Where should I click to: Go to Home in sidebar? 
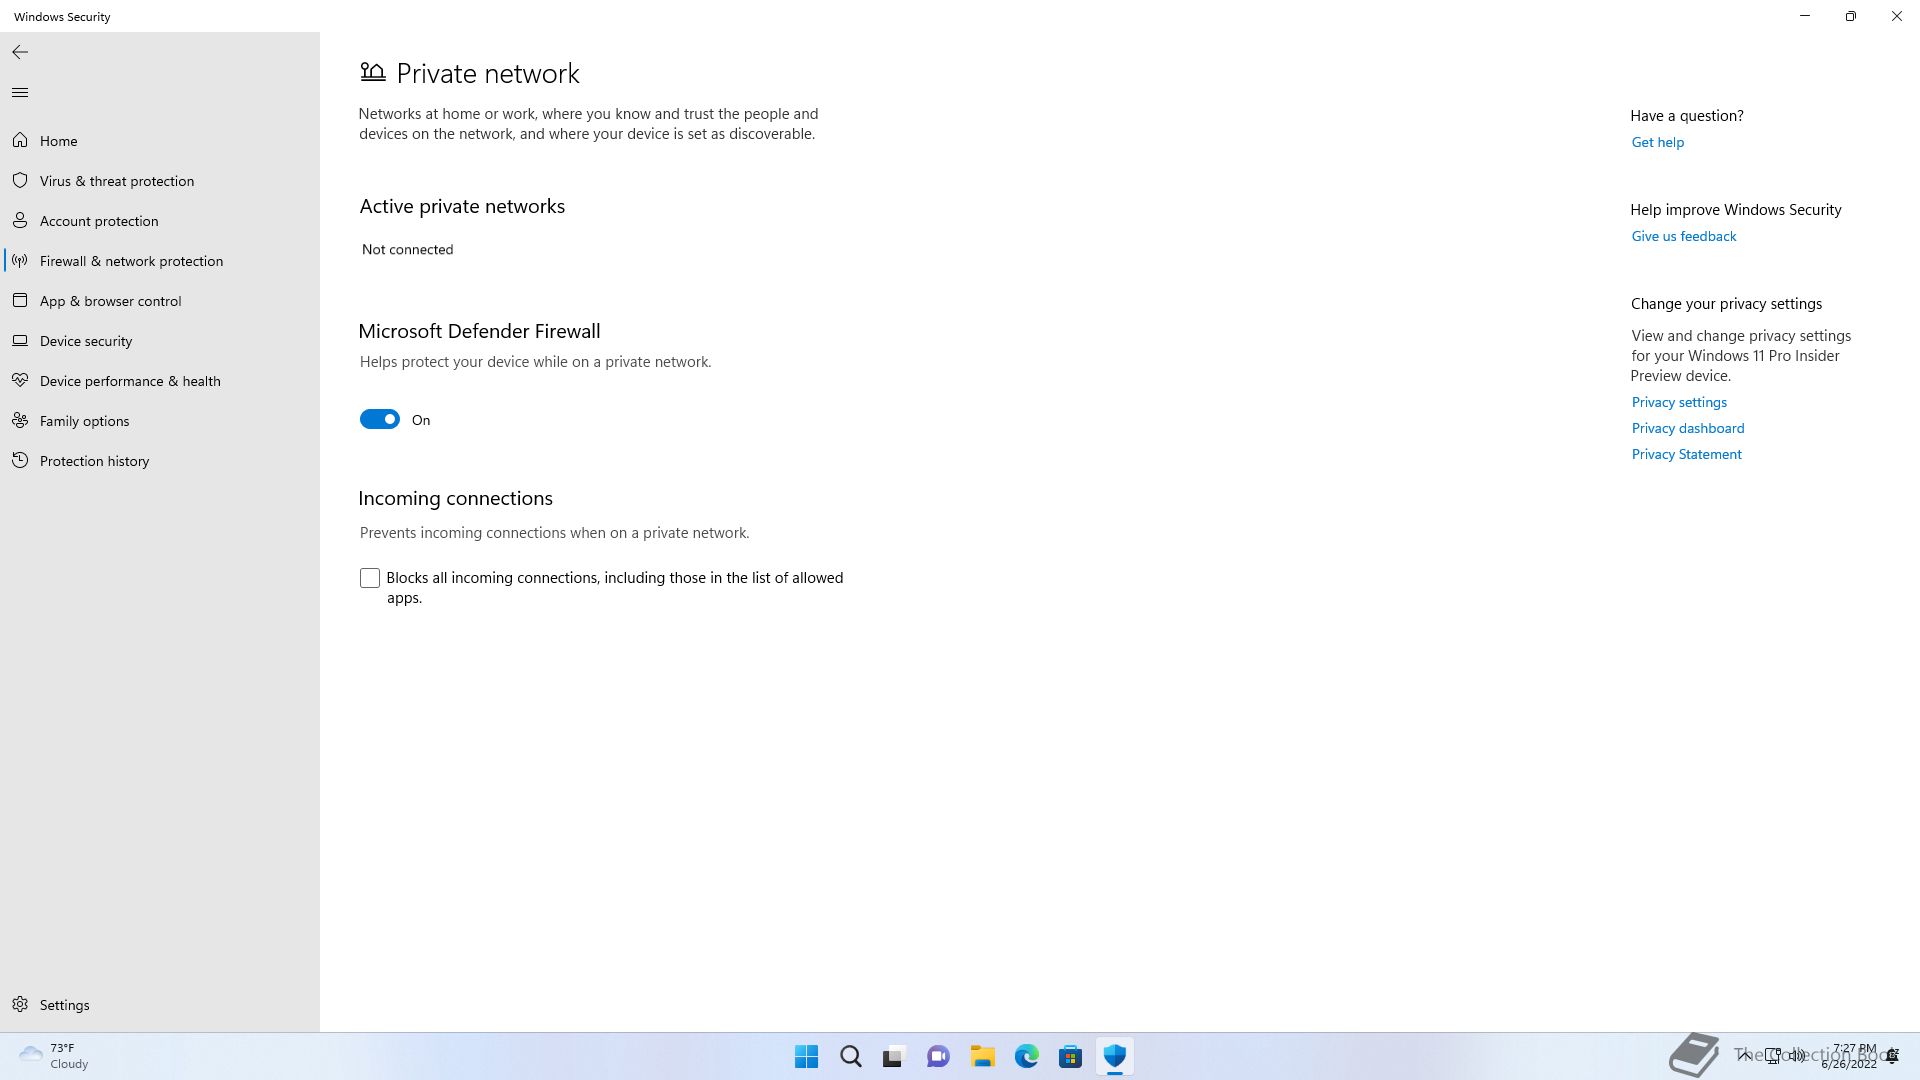58,141
